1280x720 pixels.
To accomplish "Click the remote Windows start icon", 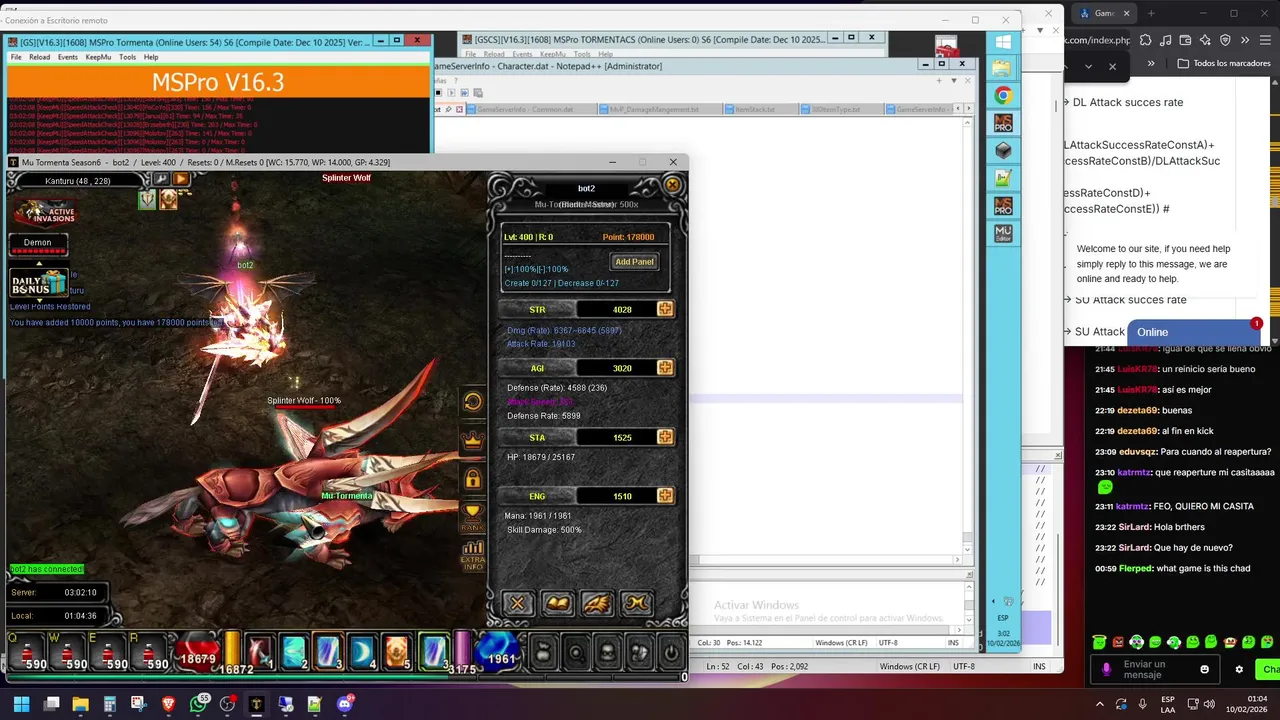I will click(x=1003, y=42).
